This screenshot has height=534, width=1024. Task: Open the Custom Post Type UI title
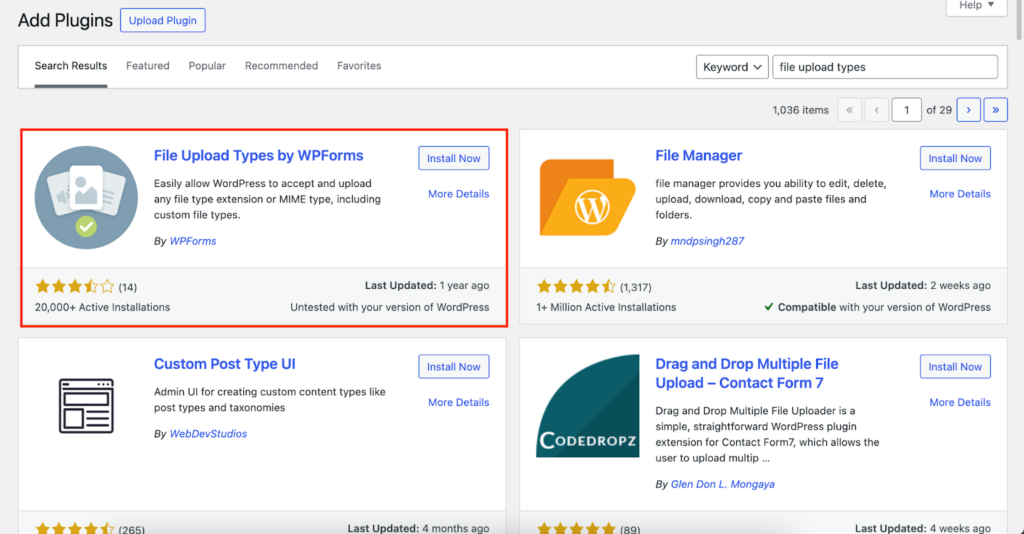click(x=225, y=364)
